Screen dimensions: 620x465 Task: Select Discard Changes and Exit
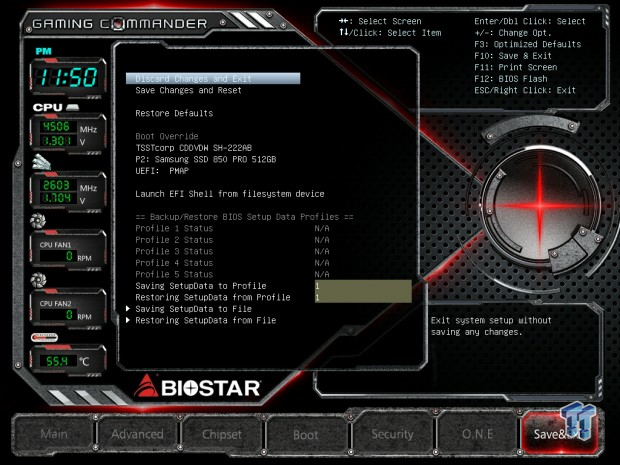pyautogui.click(x=213, y=78)
